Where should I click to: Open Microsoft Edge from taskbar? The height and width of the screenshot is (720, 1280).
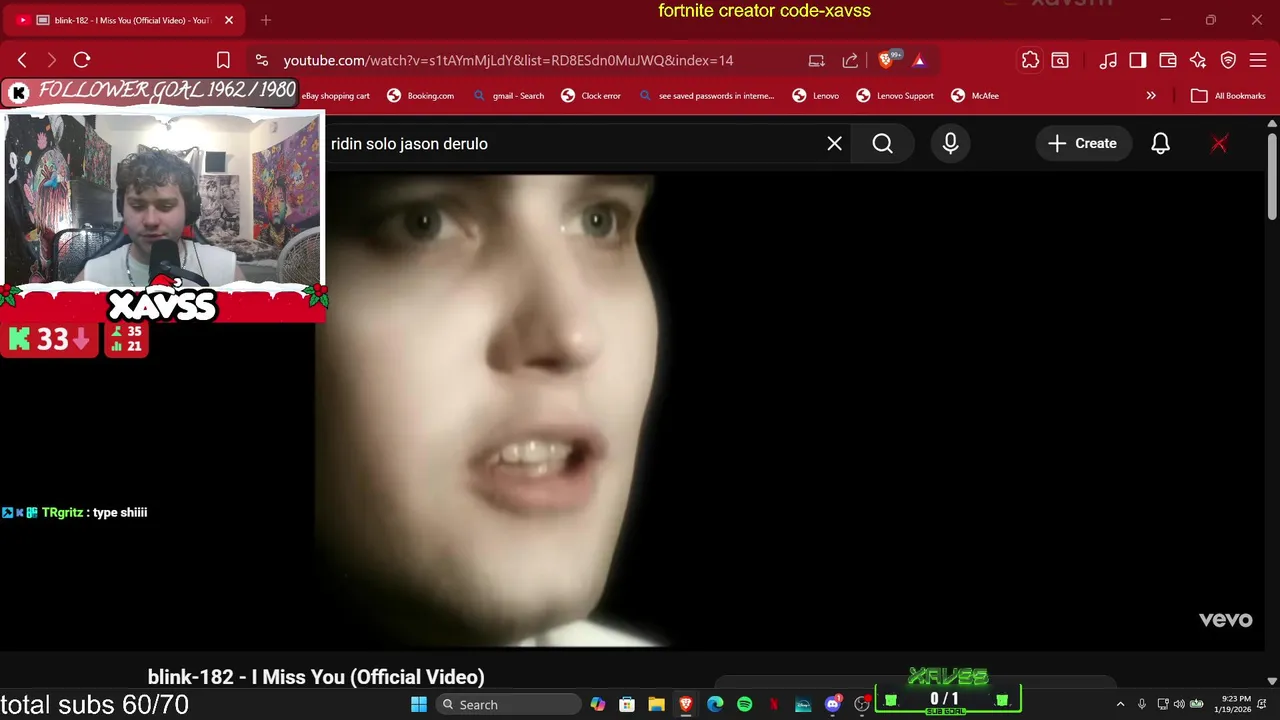(715, 705)
